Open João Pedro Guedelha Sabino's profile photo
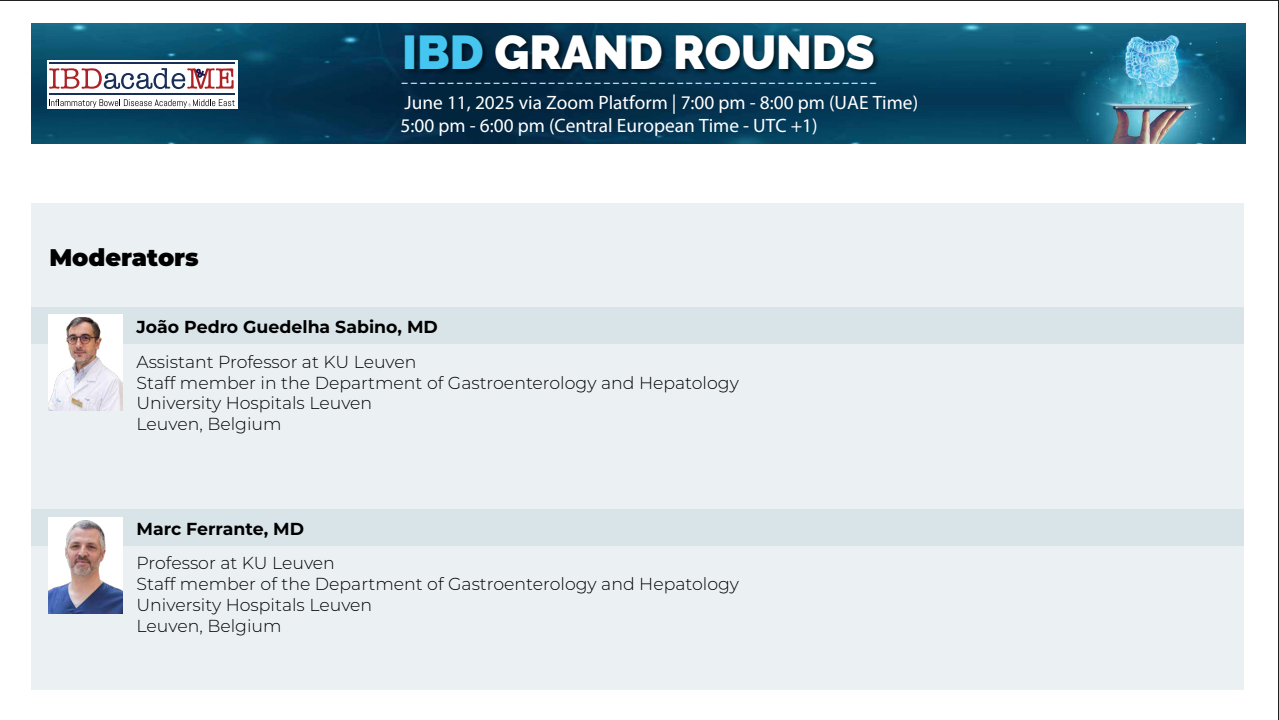 tap(85, 363)
